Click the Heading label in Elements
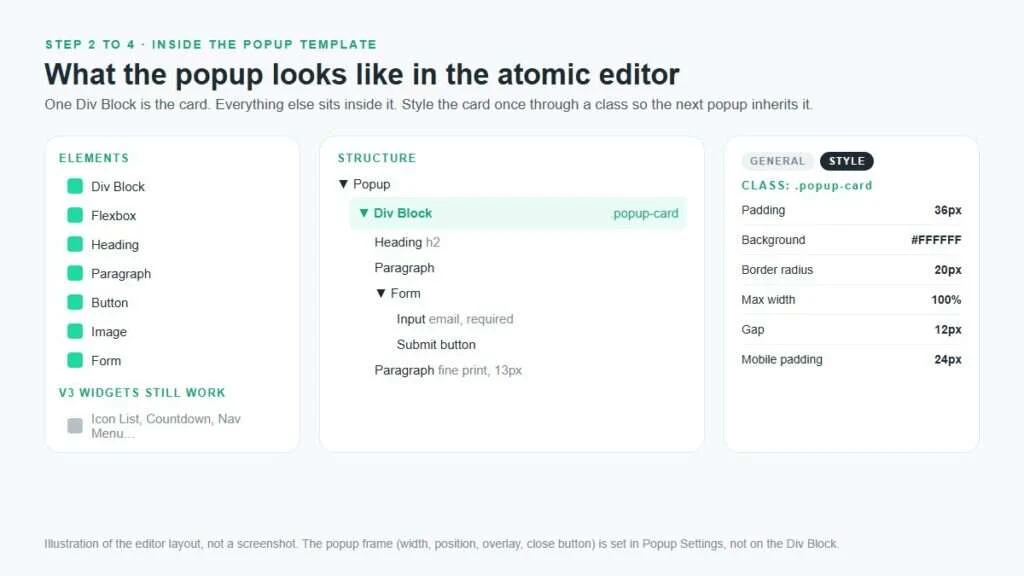 [115, 245]
